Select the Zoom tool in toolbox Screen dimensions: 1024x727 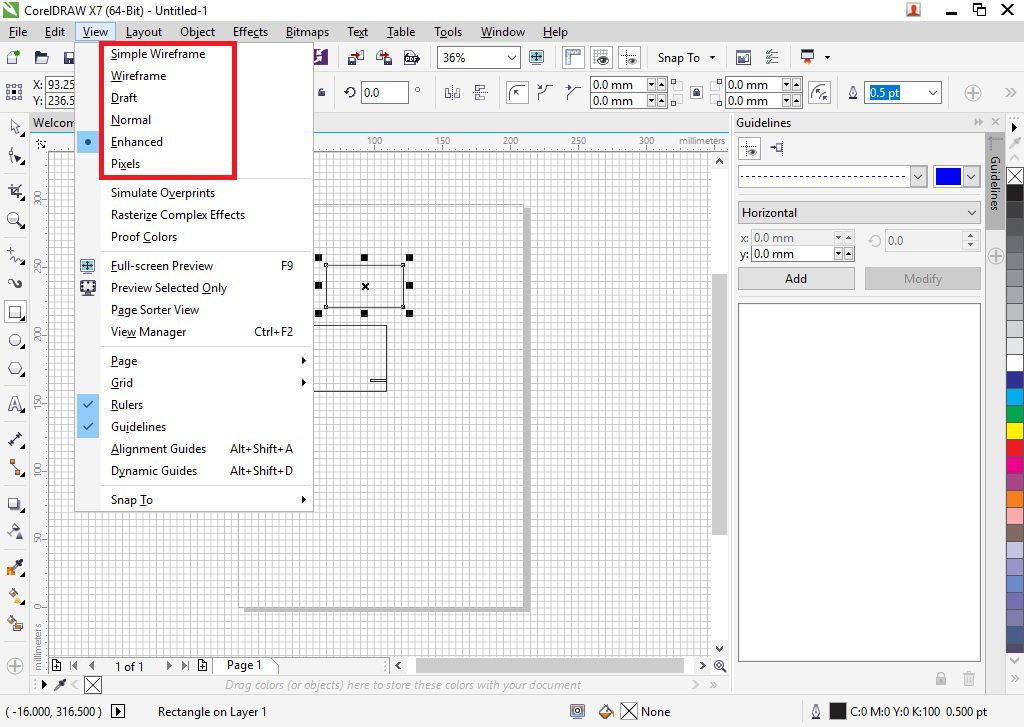[15, 219]
